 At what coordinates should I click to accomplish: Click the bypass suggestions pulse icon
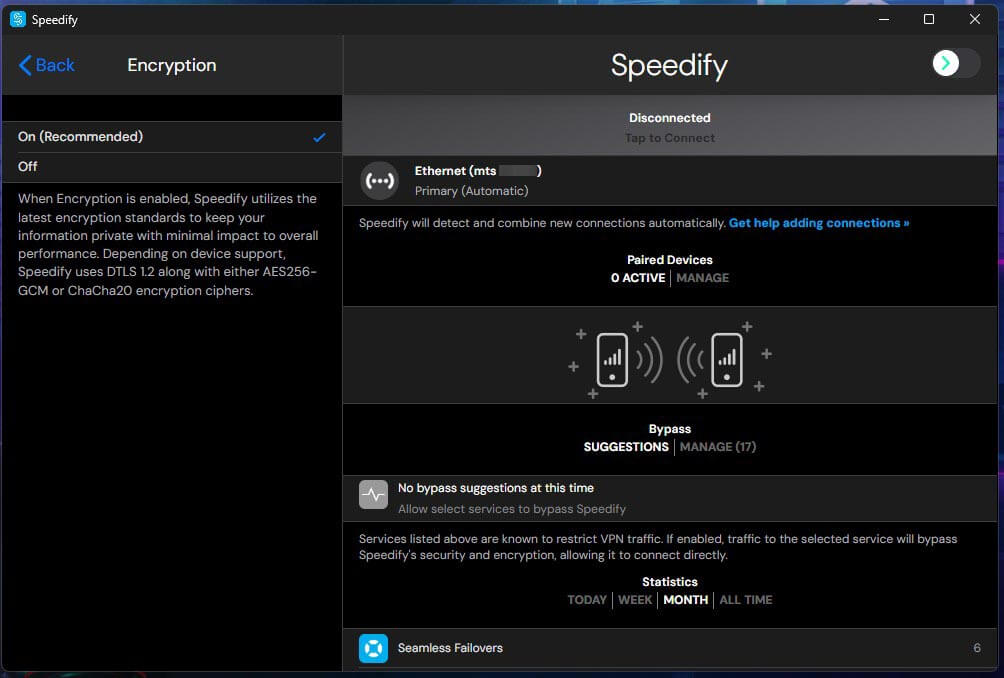pyautogui.click(x=373, y=495)
